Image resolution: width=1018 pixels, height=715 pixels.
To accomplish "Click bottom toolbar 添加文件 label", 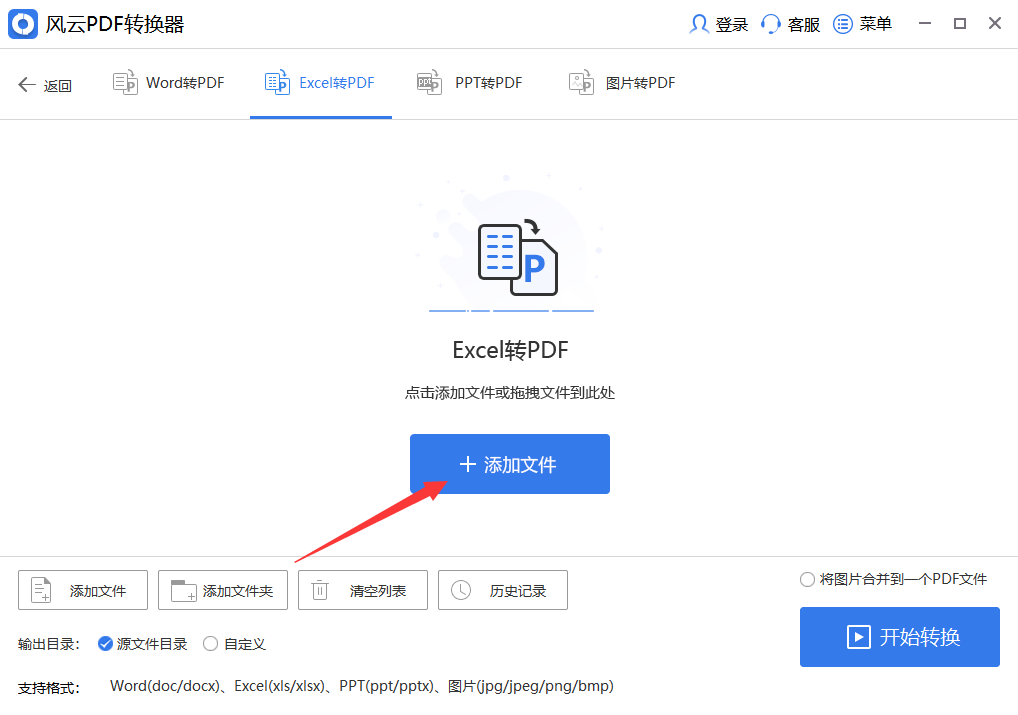I will [98, 591].
